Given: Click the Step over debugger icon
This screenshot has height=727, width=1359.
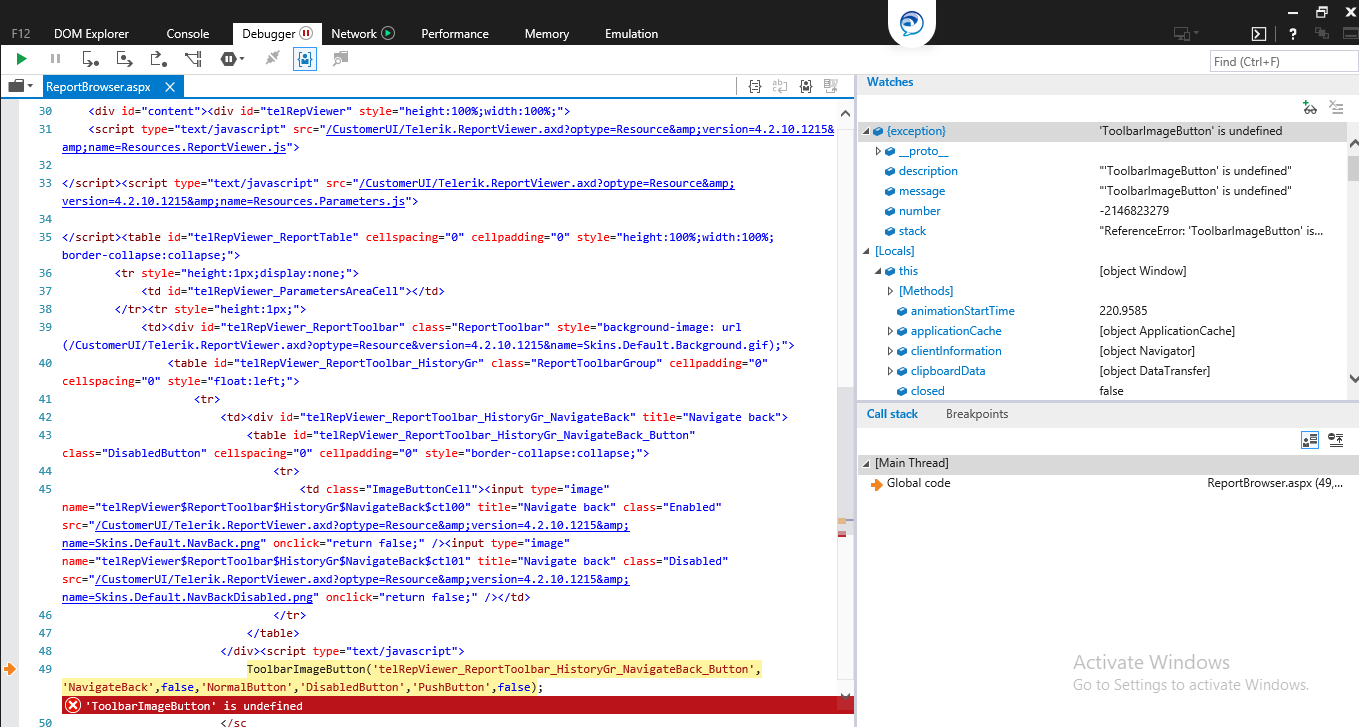Looking at the screenshot, I should [x=124, y=60].
